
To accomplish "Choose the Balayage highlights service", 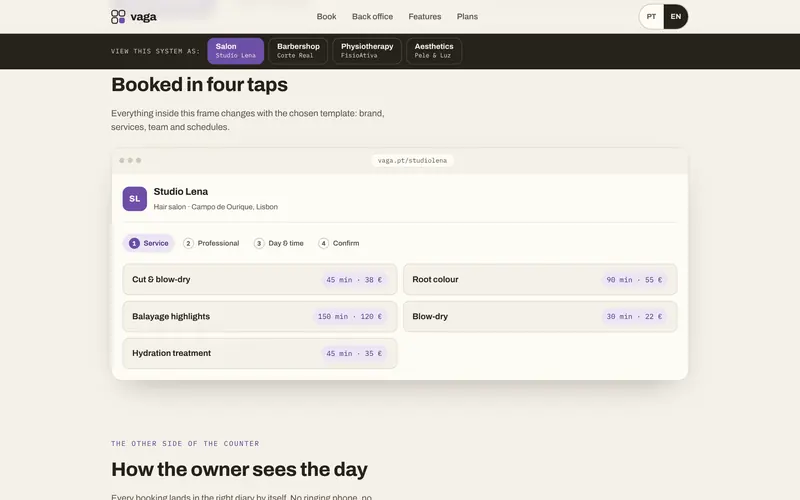I will click(x=260, y=316).
